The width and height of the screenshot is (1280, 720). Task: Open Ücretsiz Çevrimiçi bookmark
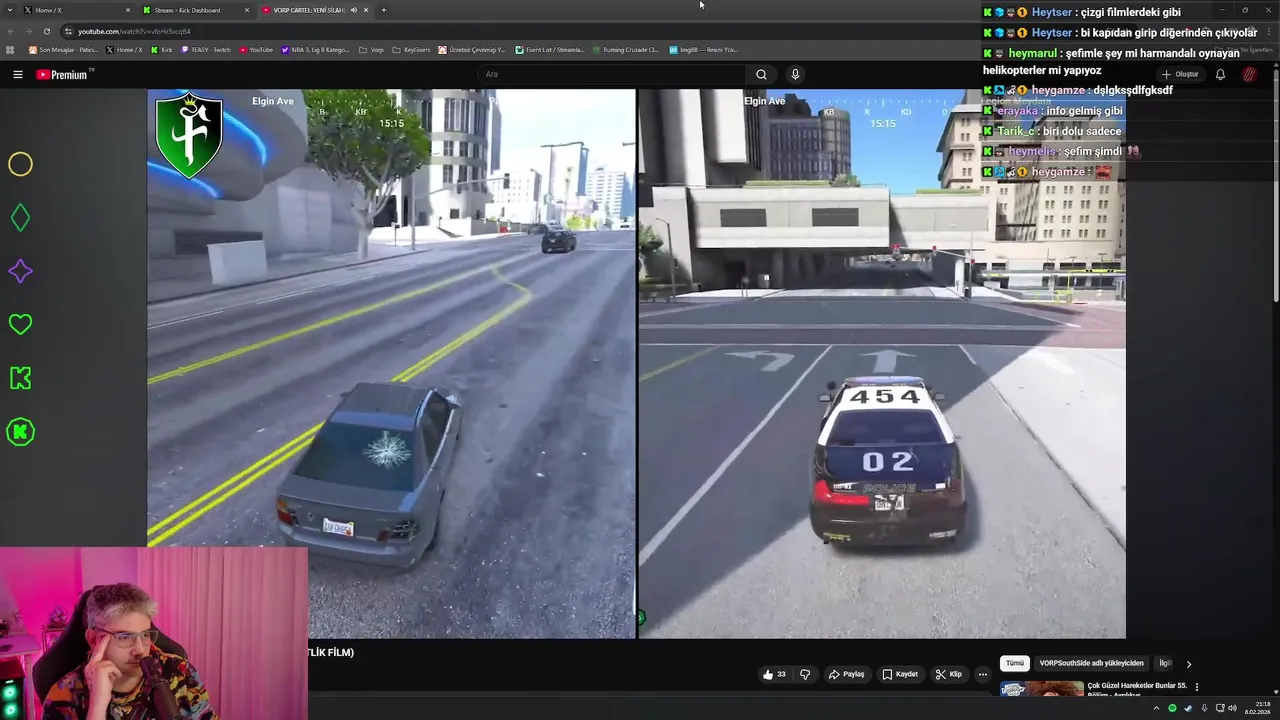472,49
